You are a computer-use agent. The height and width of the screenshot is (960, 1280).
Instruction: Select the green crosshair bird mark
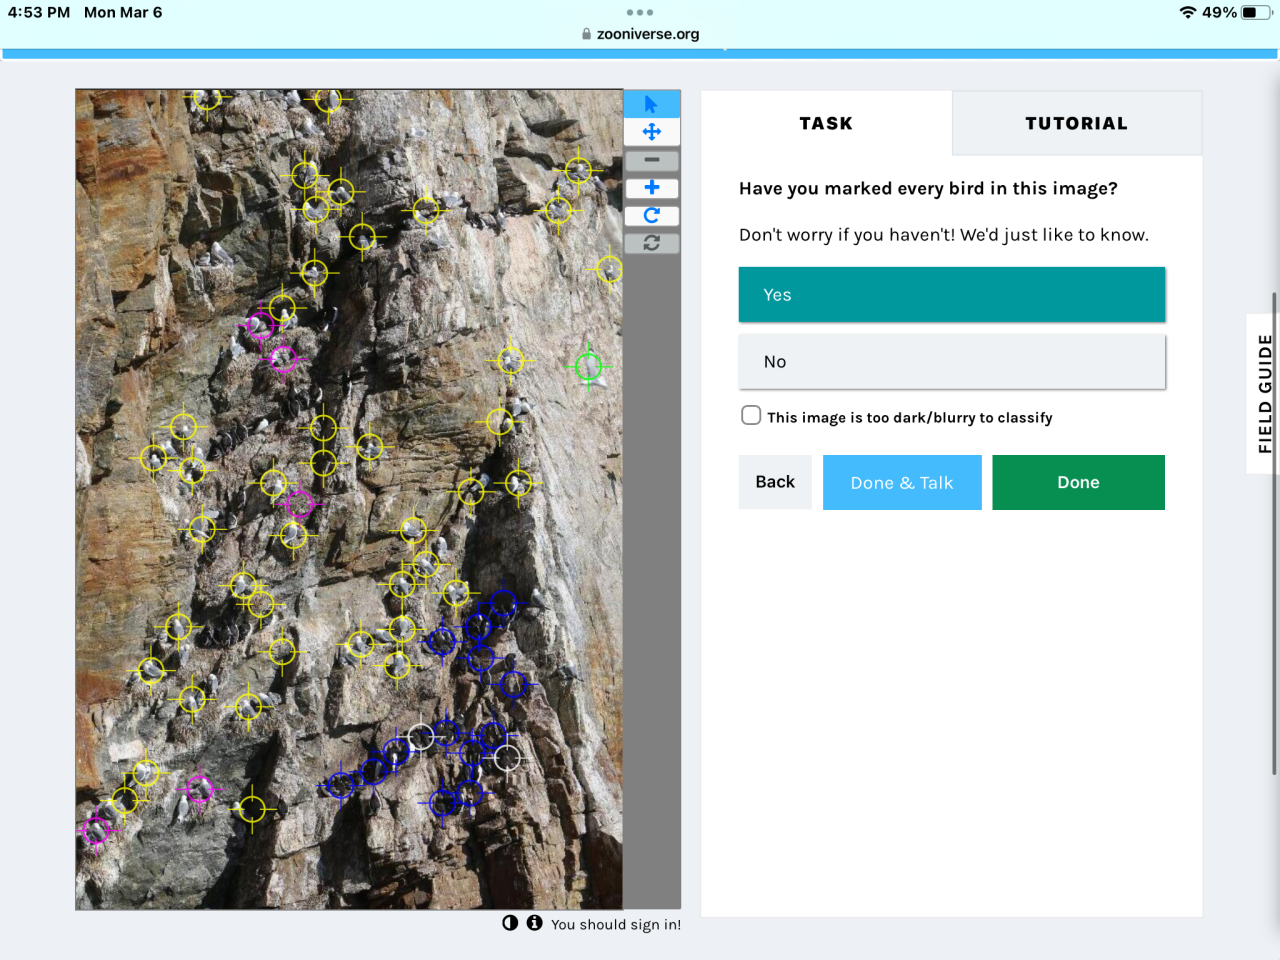pos(589,367)
